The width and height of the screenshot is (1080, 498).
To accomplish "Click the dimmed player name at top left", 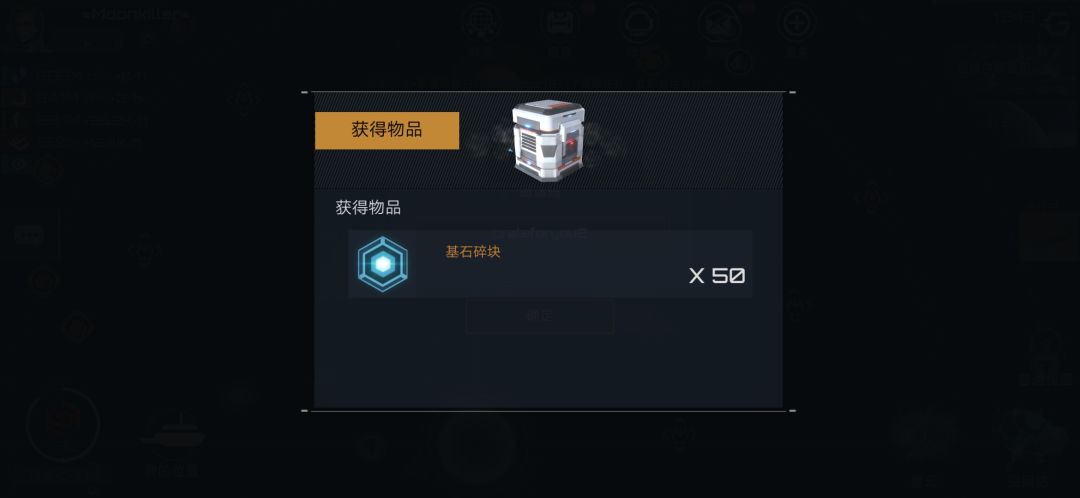I will (134, 14).
